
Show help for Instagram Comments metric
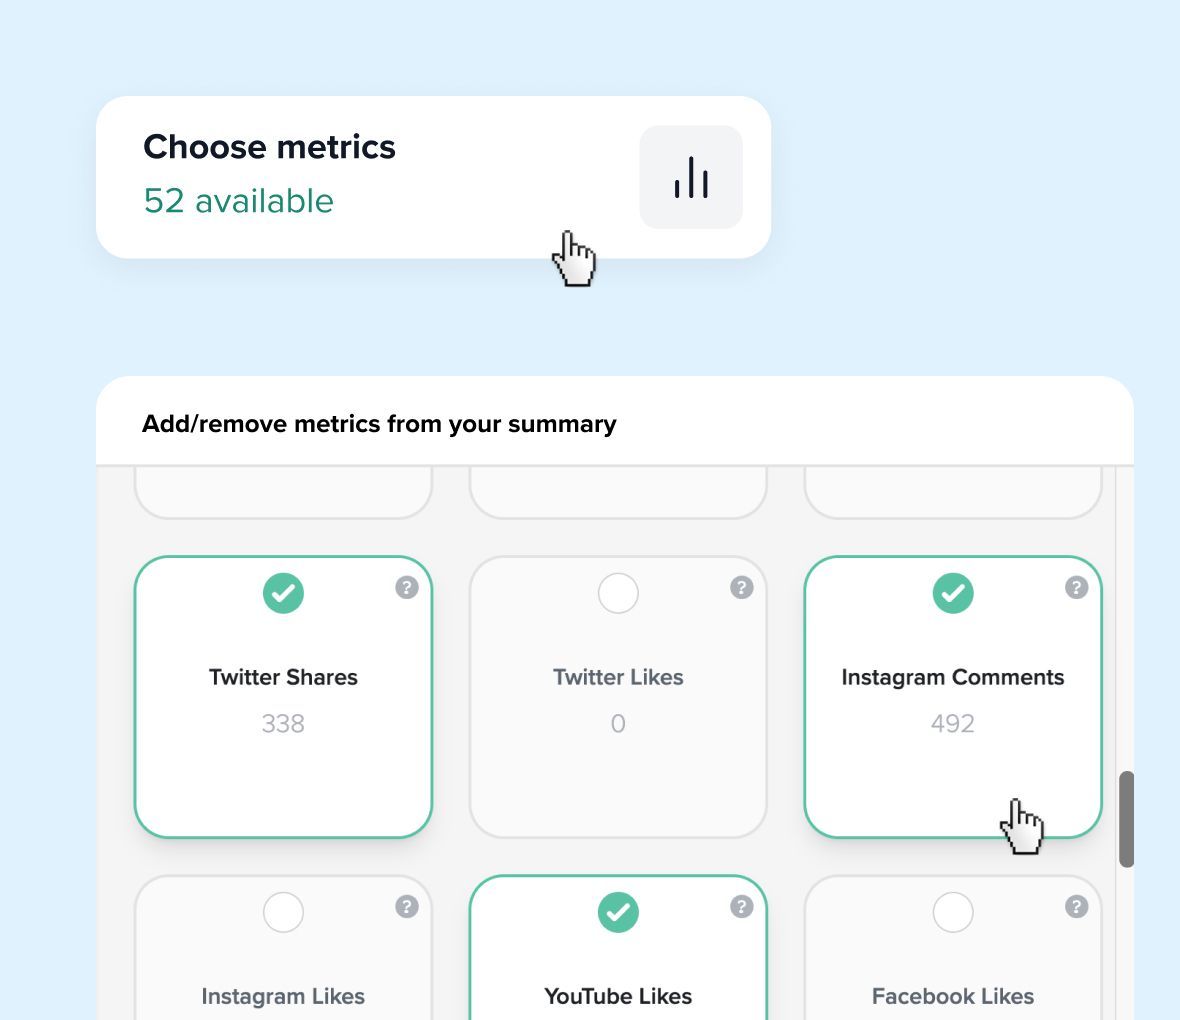pos(1077,587)
